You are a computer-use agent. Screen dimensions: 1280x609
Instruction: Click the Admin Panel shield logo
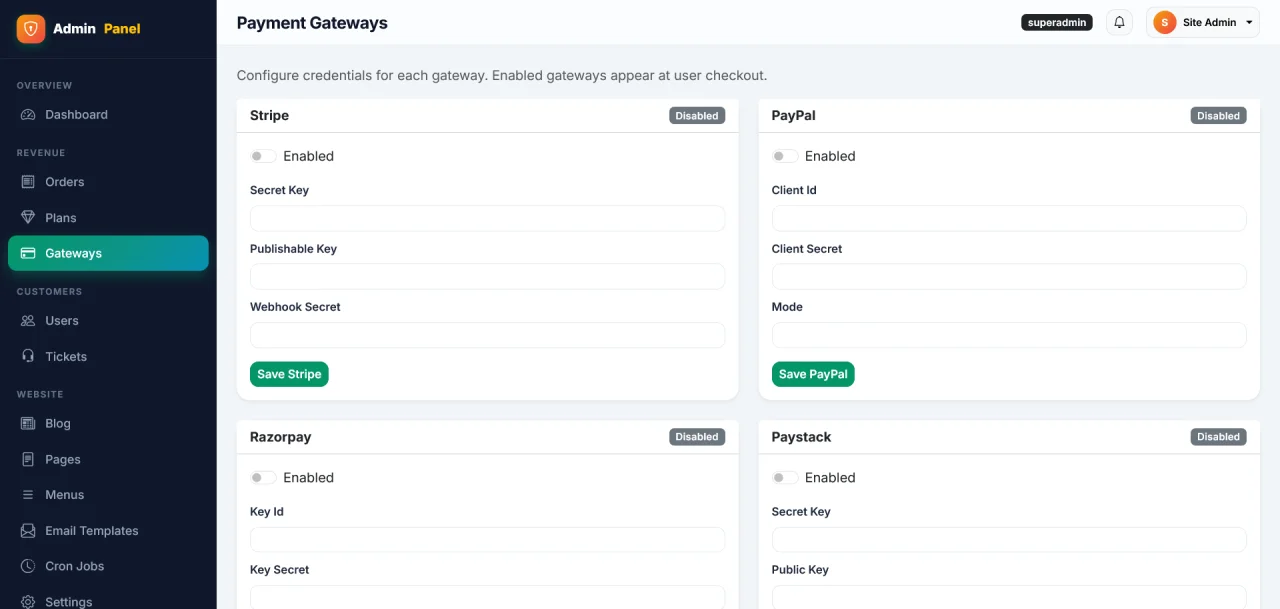click(31, 29)
